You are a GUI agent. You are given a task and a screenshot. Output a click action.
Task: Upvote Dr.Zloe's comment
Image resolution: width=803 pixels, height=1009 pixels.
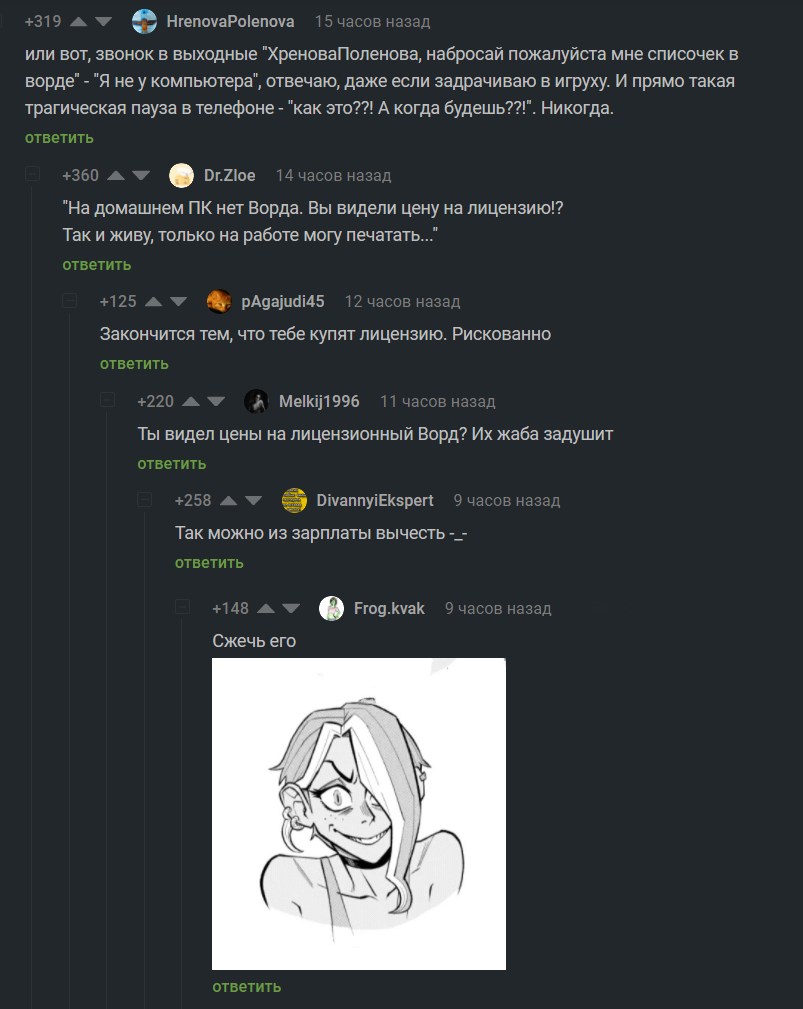pos(116,176)
